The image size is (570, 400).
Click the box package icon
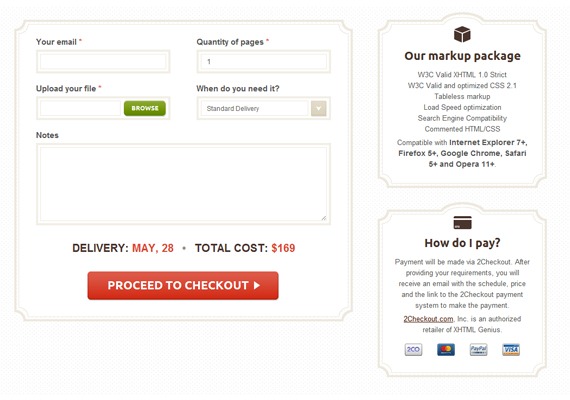click(462, 34)
